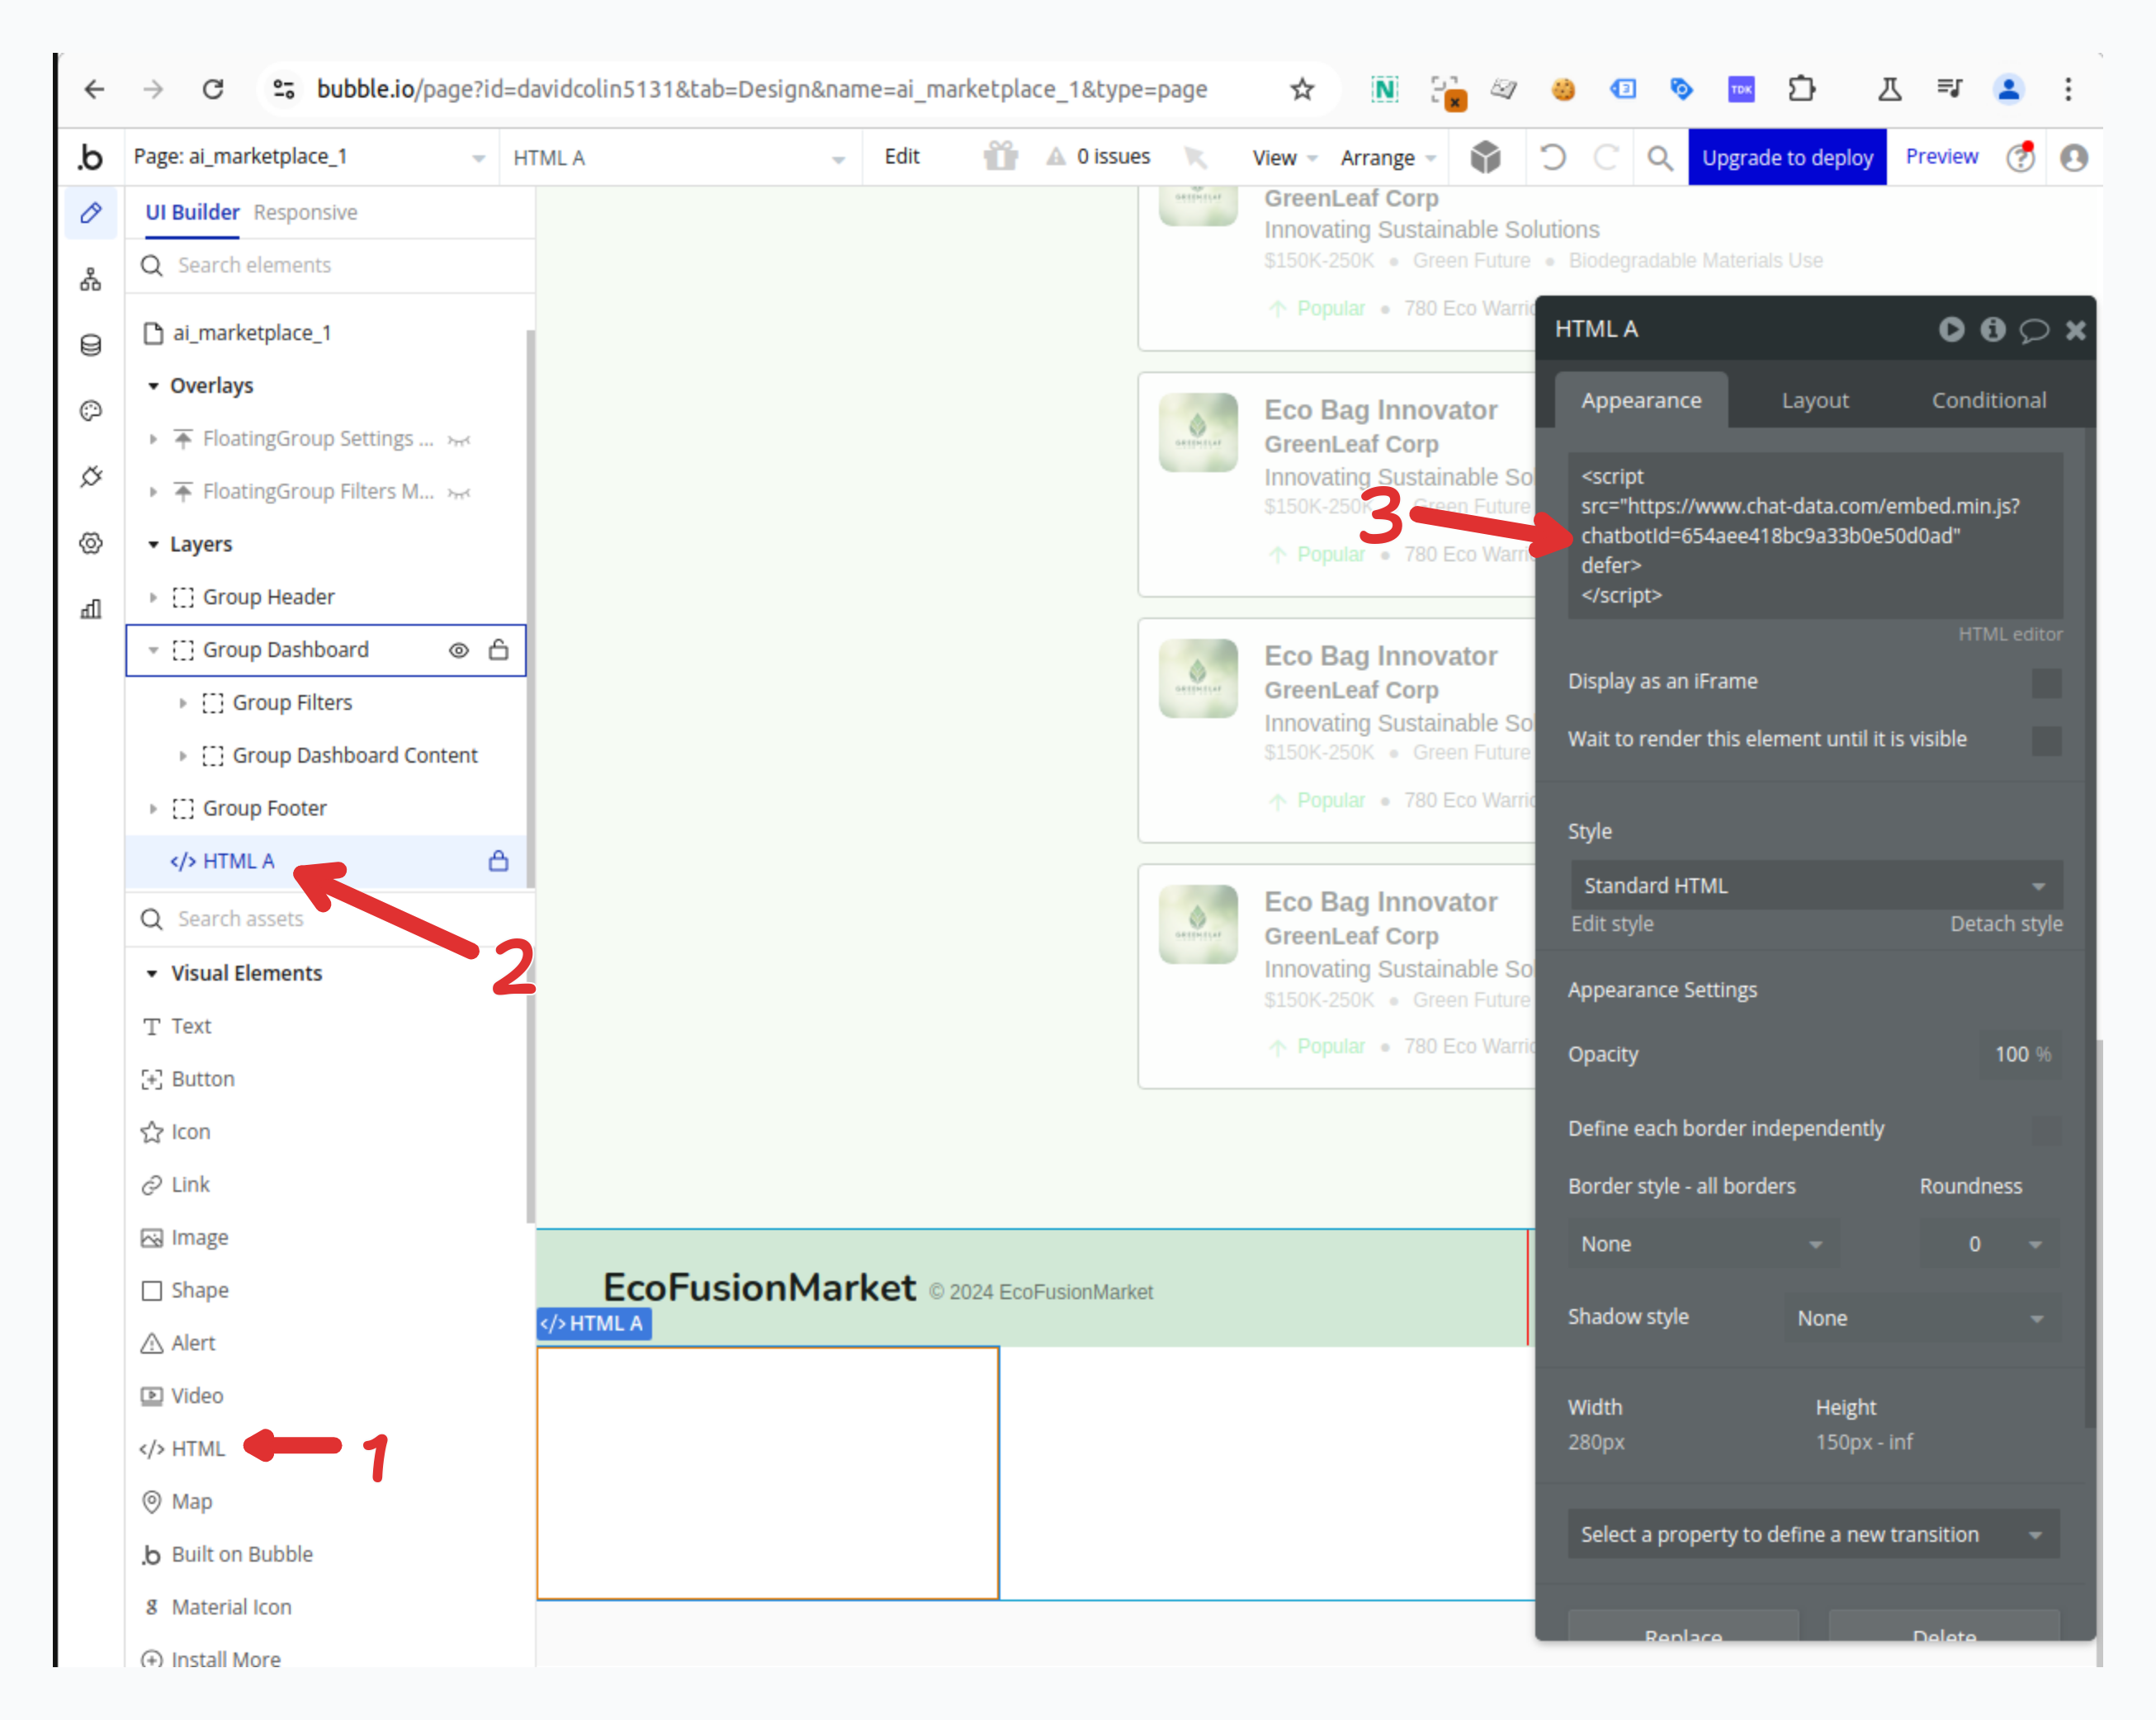Toggle hidden icon on FloatingGroup Filters M...
The image size is (2156, 1720).
459,492
